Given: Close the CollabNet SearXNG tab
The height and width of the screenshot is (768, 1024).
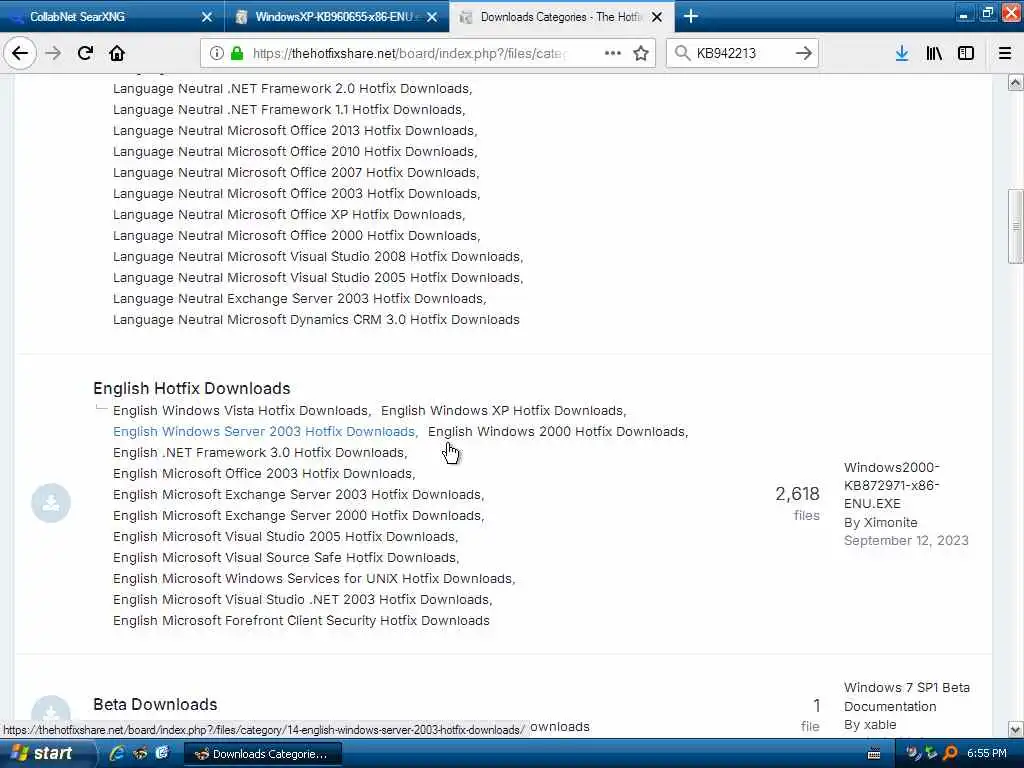Looking at the screenshot, I should pyautogui.click(x=207, y=17).
